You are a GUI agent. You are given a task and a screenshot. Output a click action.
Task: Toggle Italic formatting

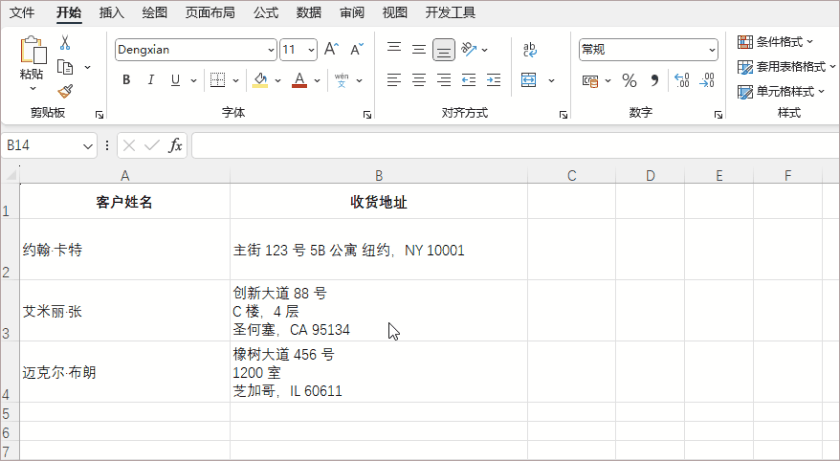pyautogui.click(x=151, y=80)
